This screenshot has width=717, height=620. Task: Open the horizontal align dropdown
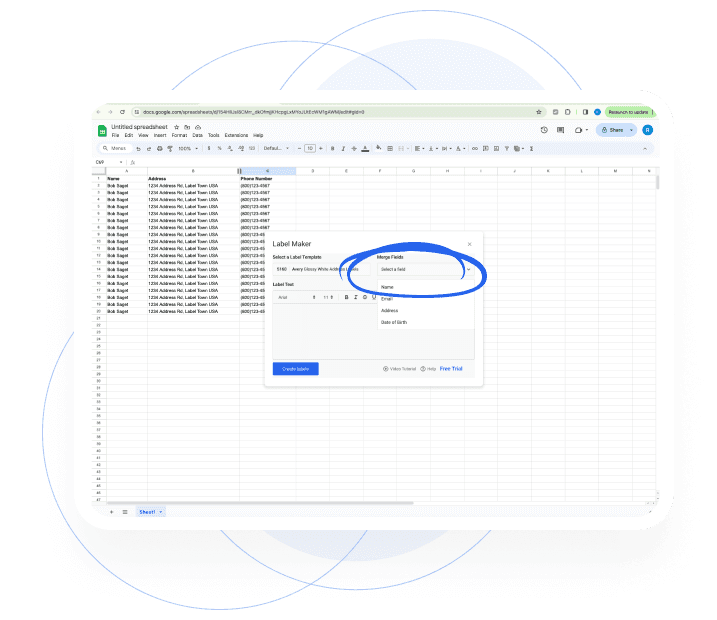click(419, 149)
